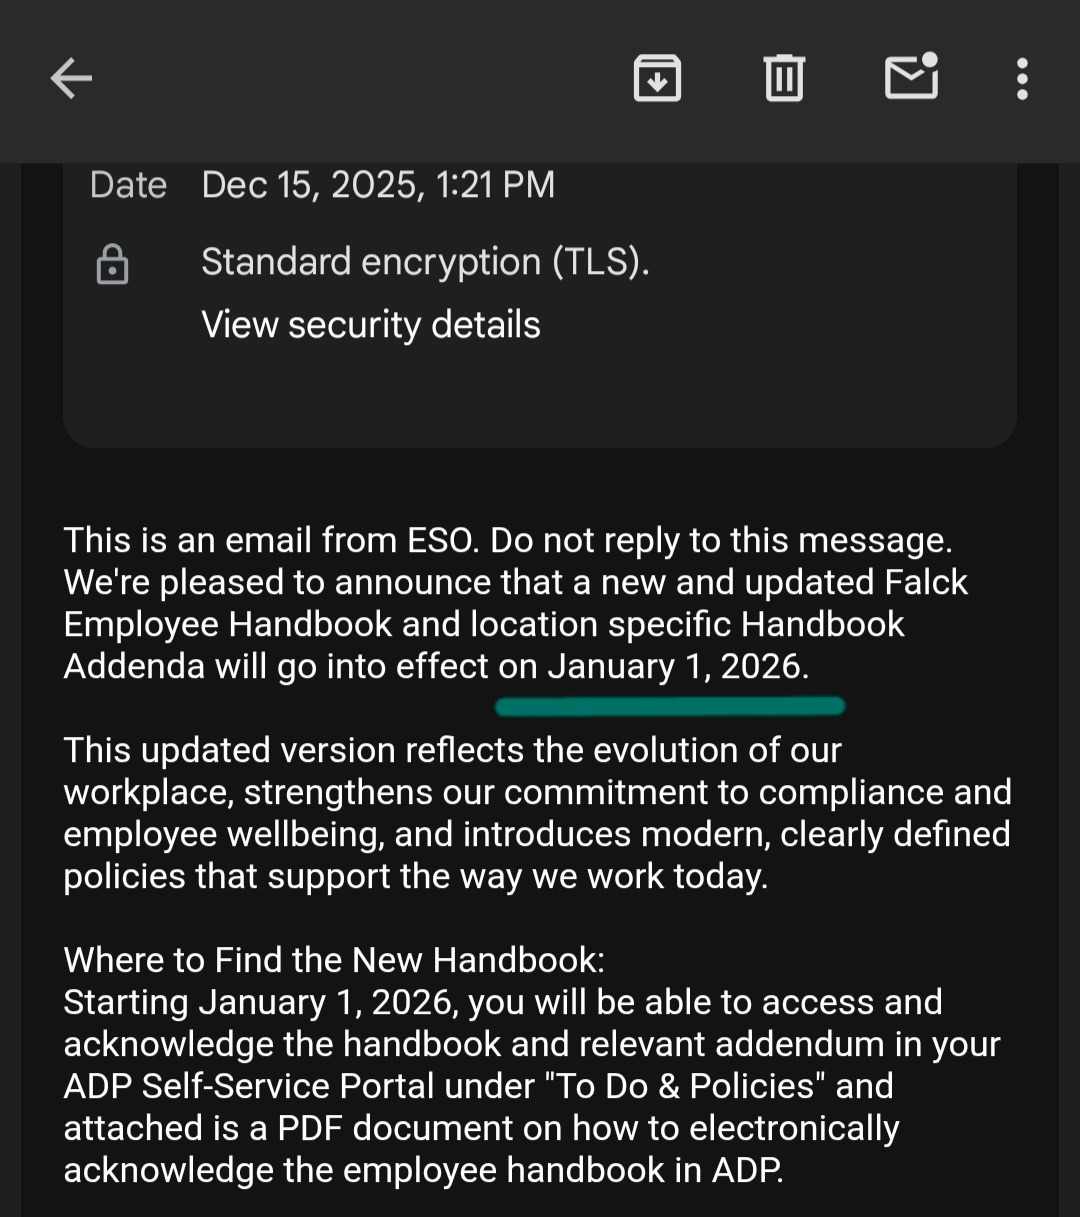Select the Dec 15, 2025, 1:21 PM timestamp

(x=378, y=185)
